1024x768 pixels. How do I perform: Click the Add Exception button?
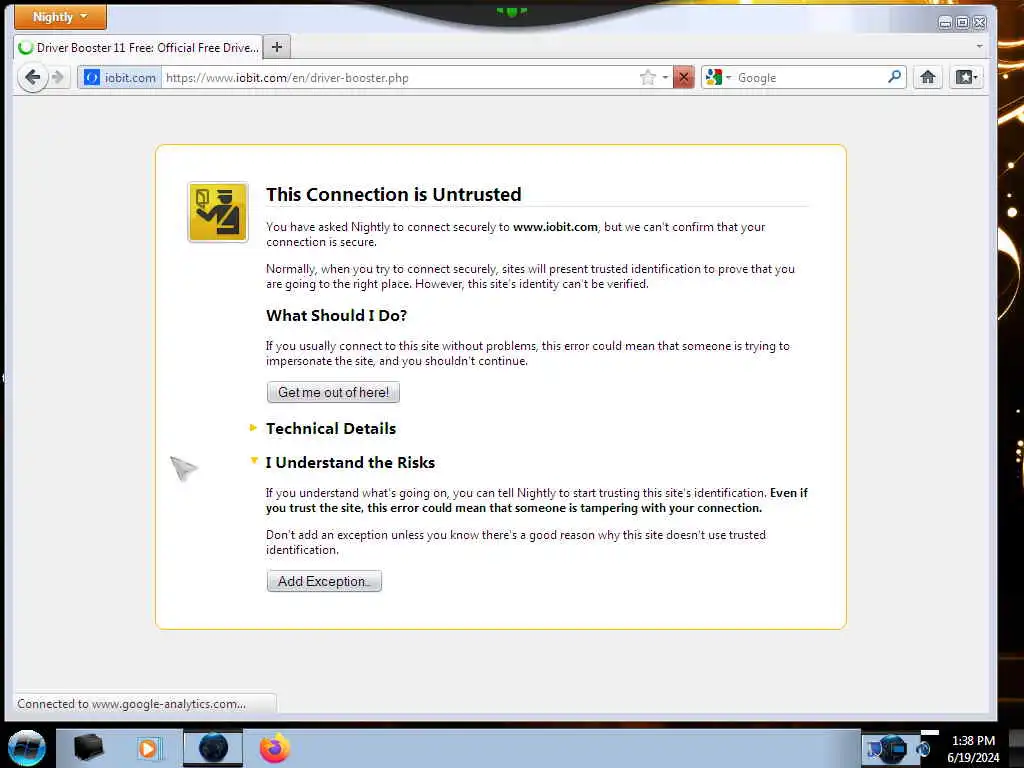(324, 581)
